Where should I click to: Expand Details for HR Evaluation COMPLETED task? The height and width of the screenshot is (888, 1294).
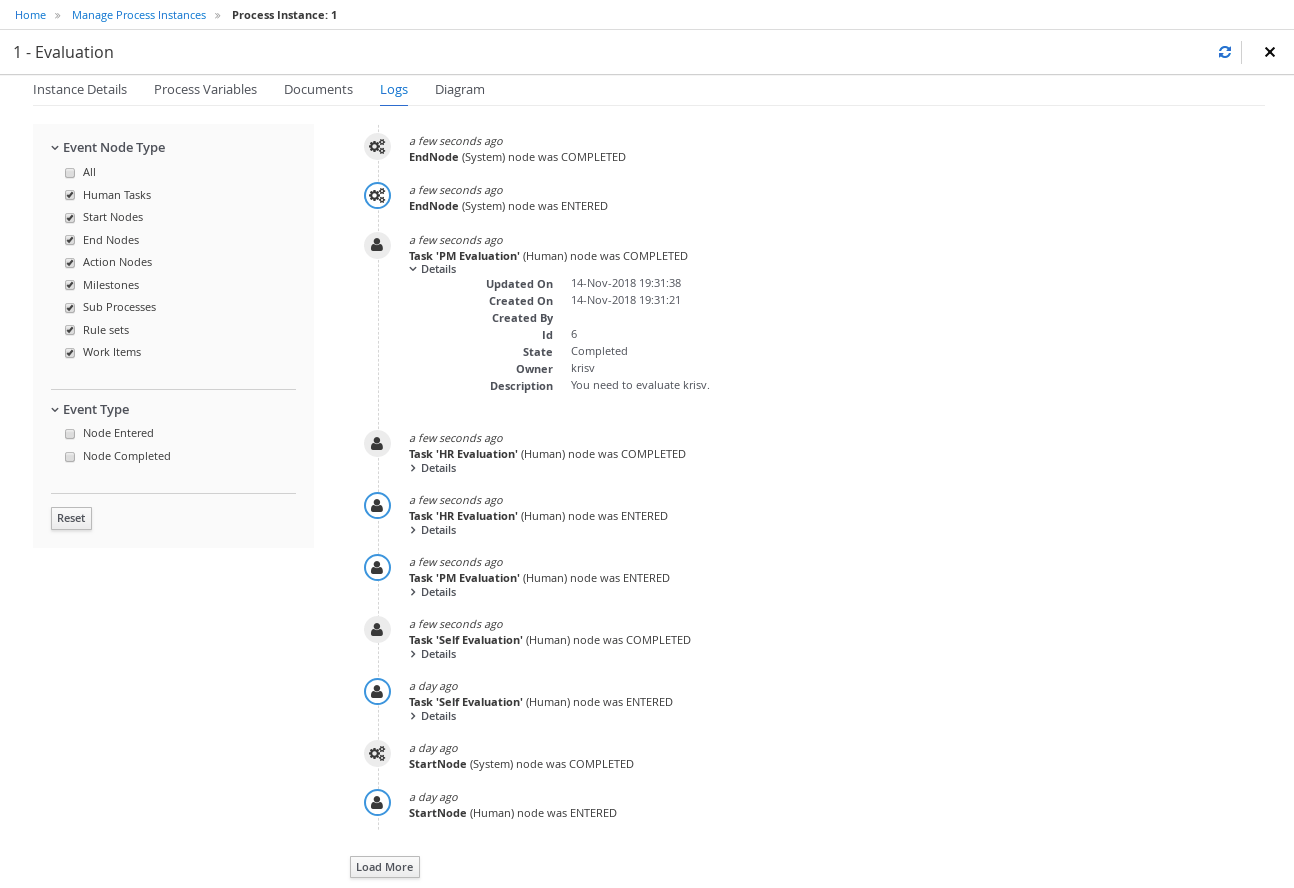pos(433,468)
